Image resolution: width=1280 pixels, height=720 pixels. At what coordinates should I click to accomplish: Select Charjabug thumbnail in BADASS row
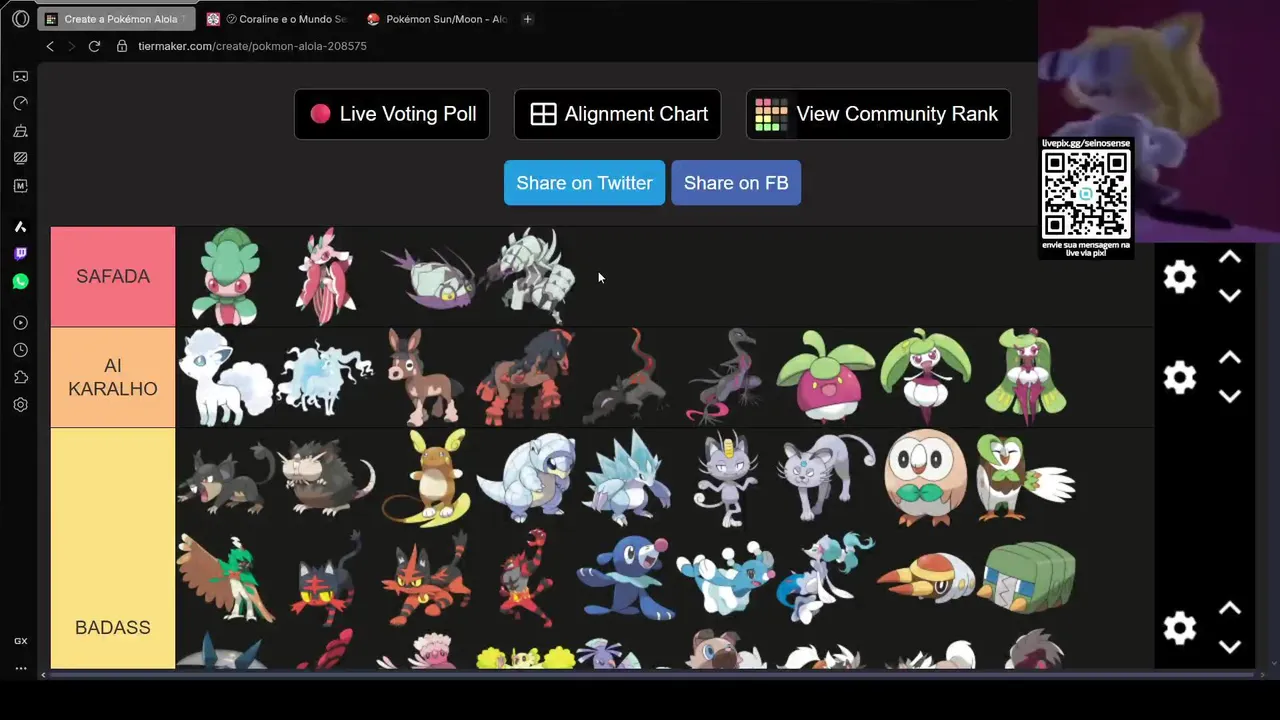[1028, 577]
